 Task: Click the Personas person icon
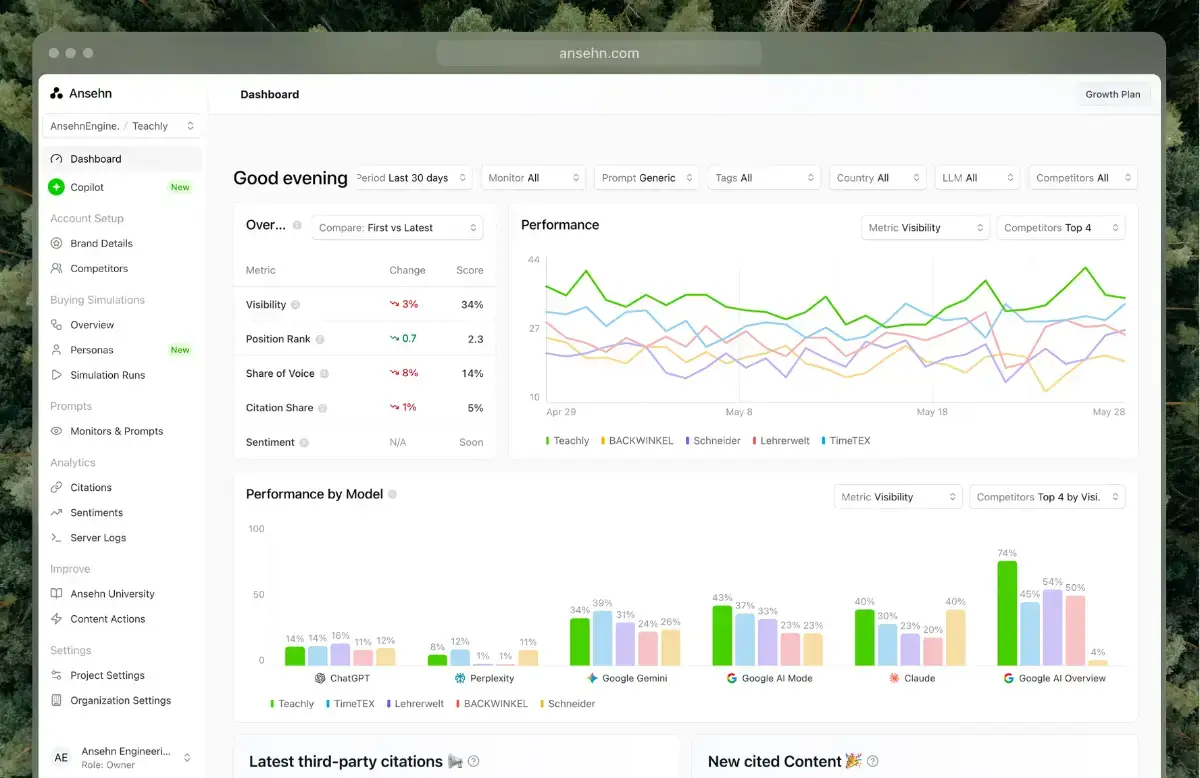(x=57, y=350)
